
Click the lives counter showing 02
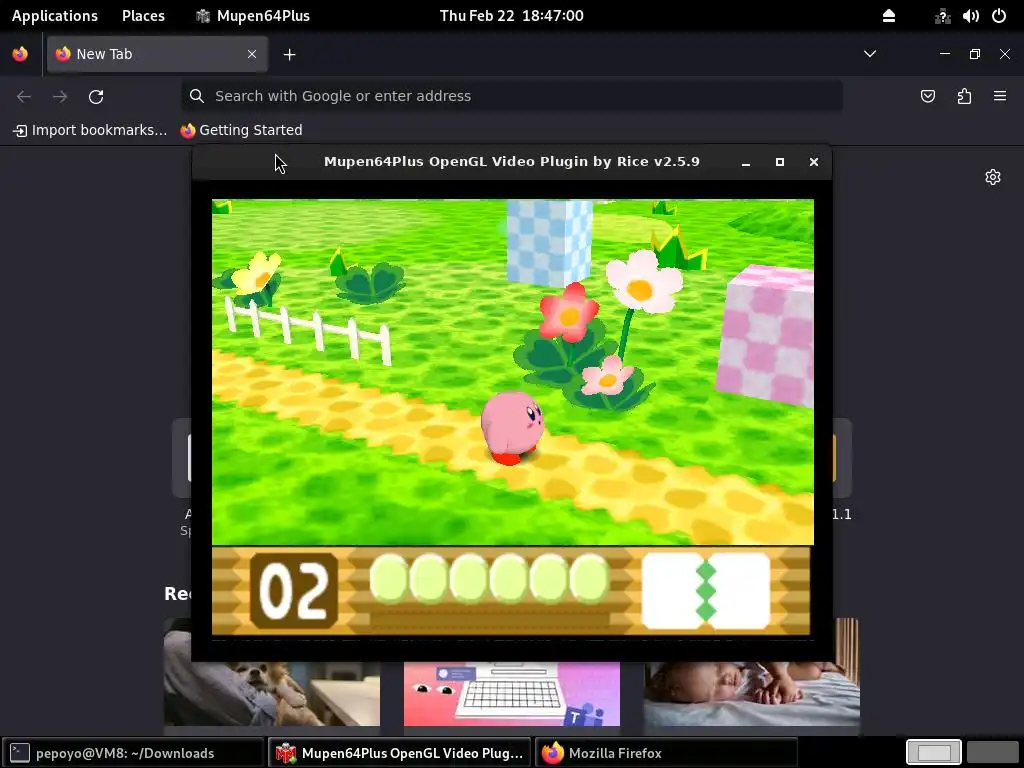[294, 591]
